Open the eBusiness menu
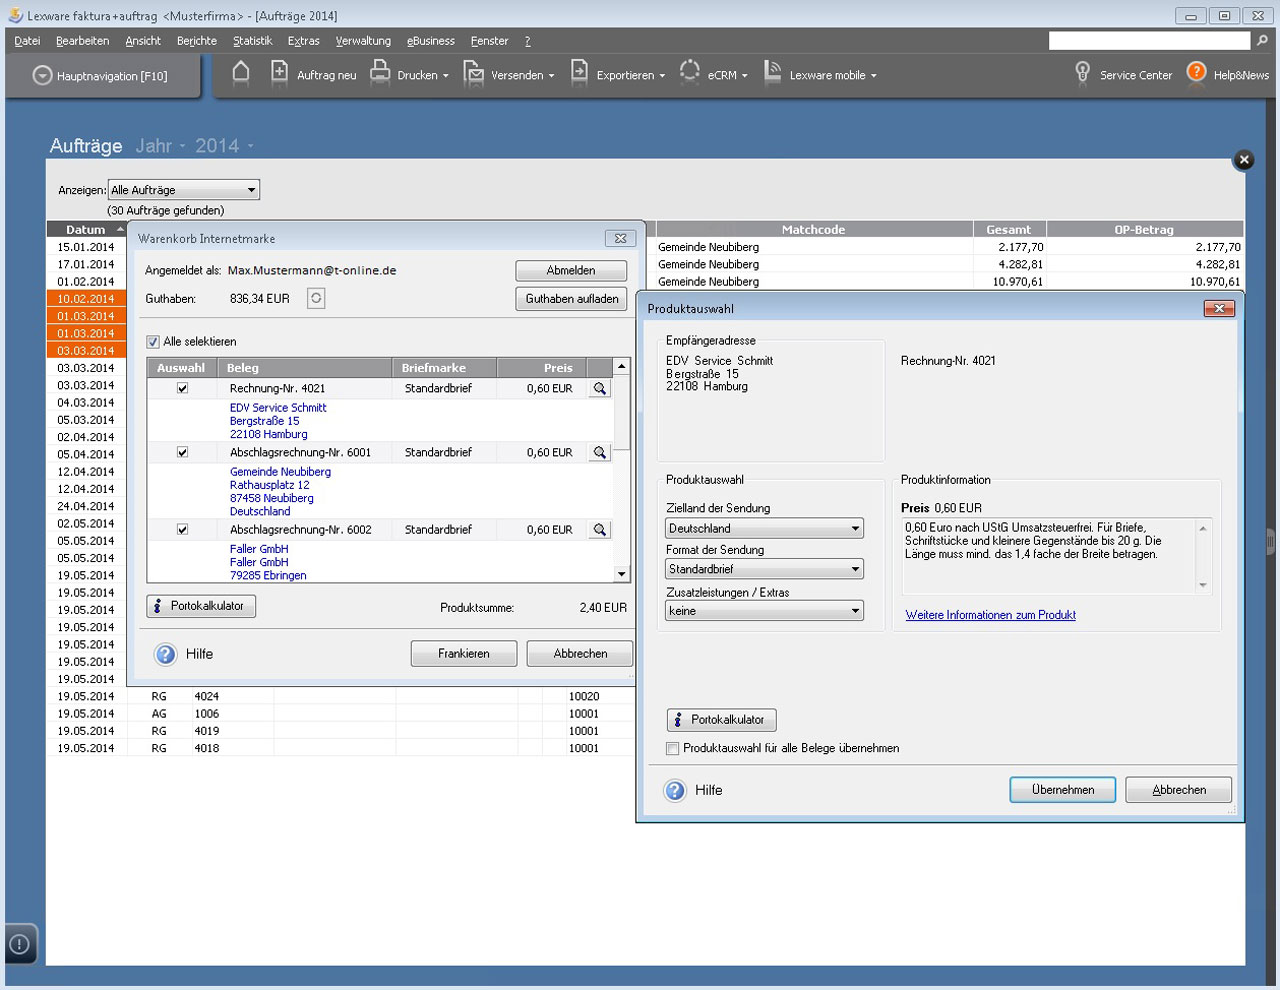Image resolution: width=1280 pixels, height=990 pixels. coord(431,41)
